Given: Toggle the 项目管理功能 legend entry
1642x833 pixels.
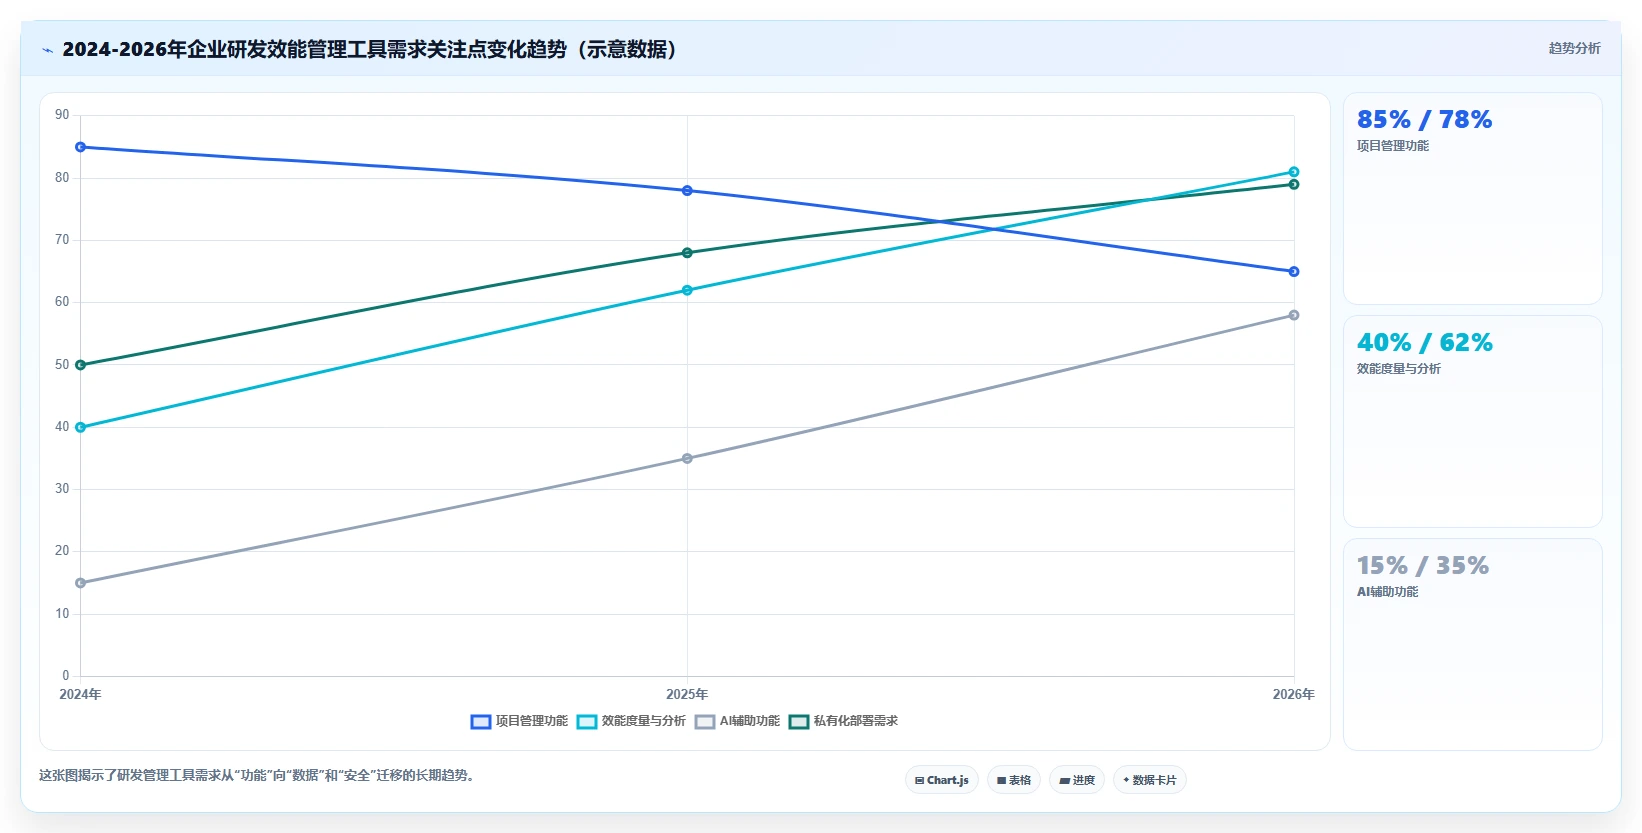Looking at the screenshot, I should pyautogui.click(x=519, y=721).
